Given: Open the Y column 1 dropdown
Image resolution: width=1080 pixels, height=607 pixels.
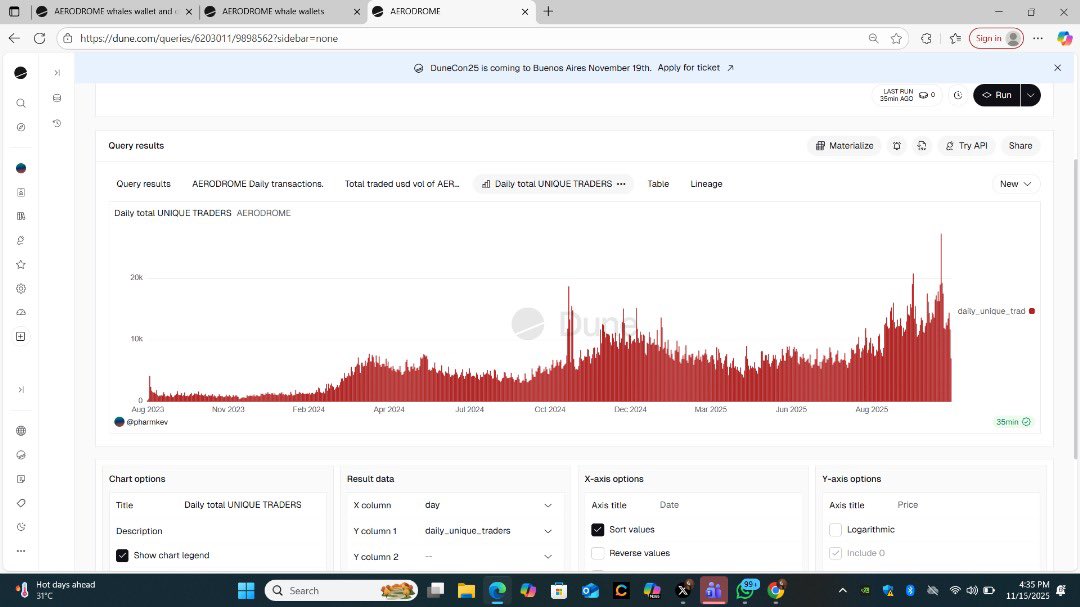Looking at the screenshot, I should [488, 531].
